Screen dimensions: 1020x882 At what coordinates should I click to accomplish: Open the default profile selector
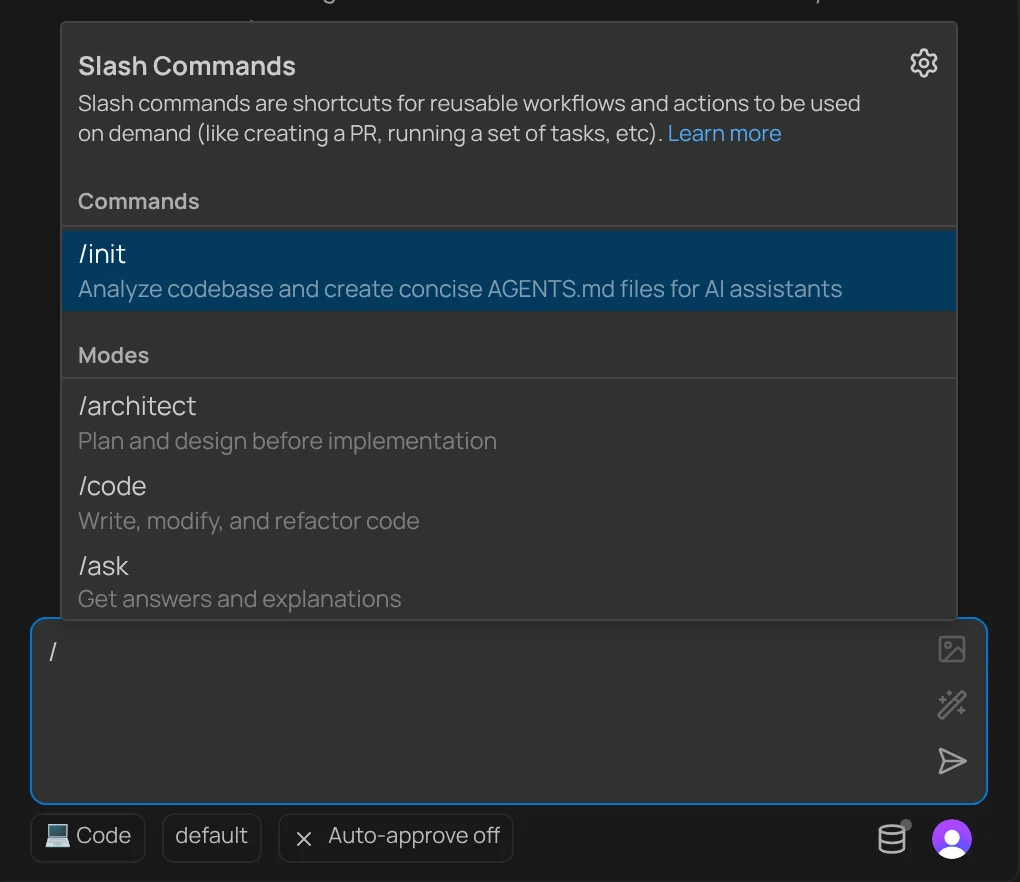click(x=211, y=837)
